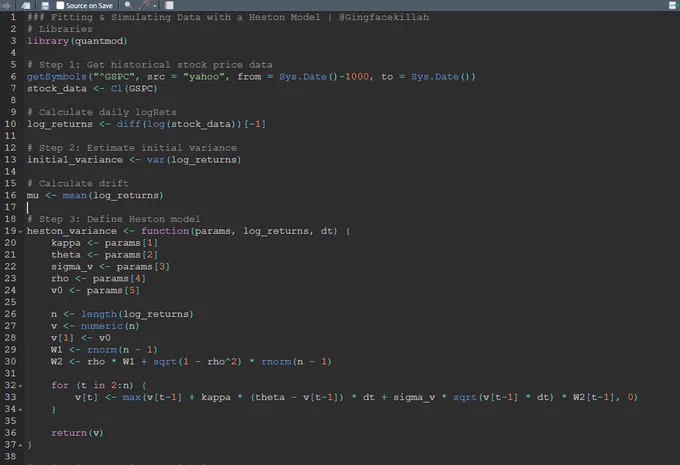
Task: Click the "# Step 3: Define Heston model" comment
Action: point(114,219)
